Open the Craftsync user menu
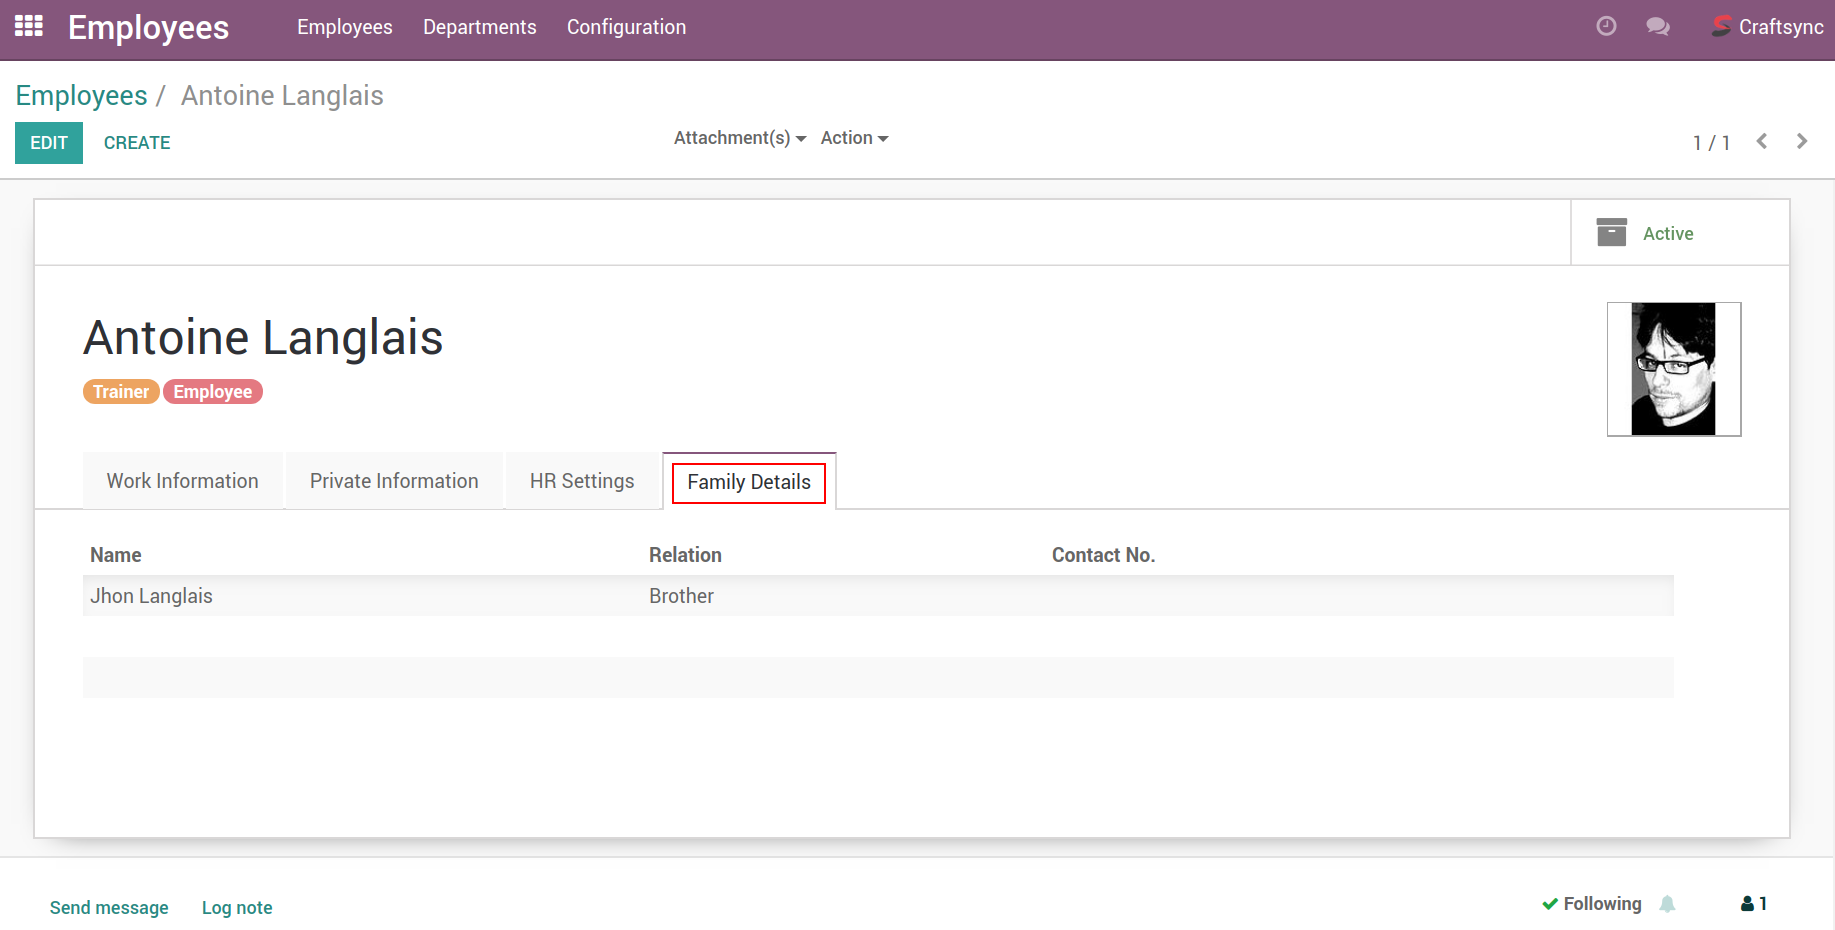Image resolution: width=1835 pixels, height=930 pixels. [x=1767, y=27]
